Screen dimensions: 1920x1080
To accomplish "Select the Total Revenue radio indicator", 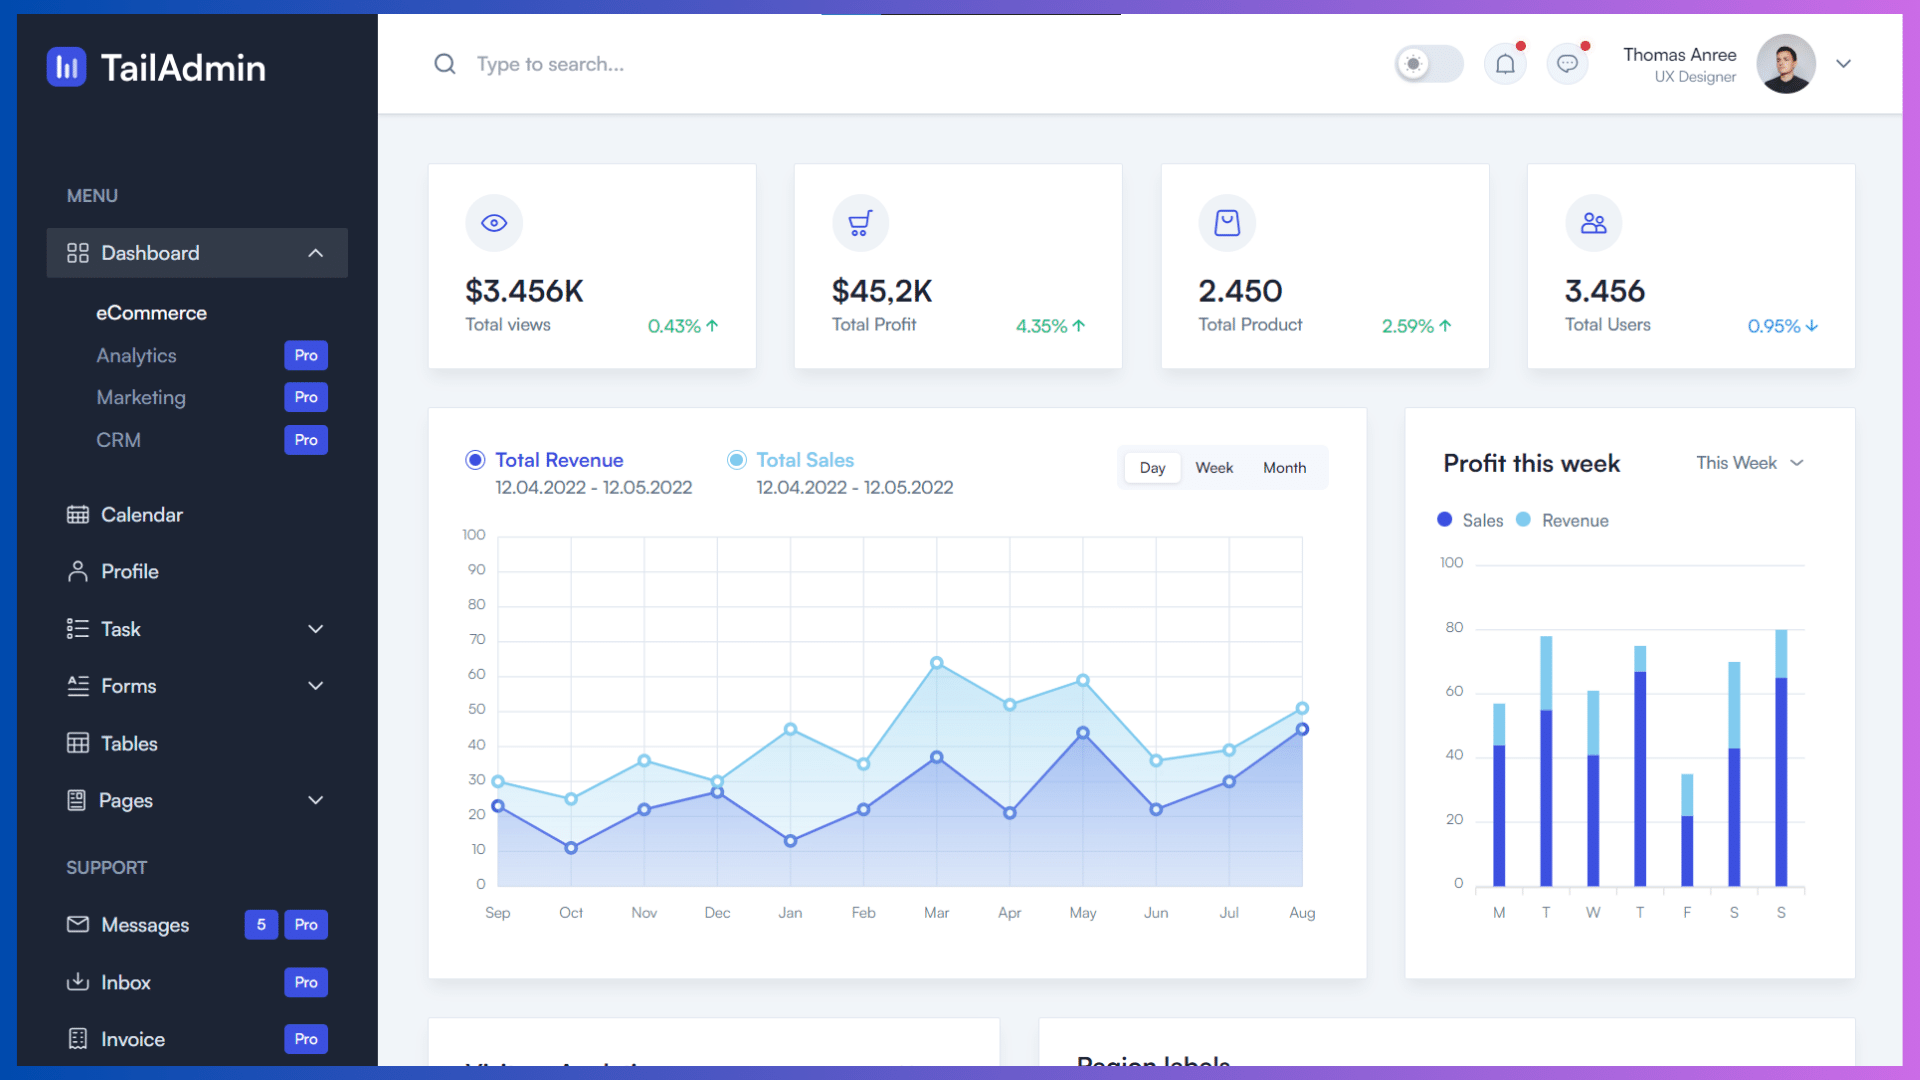I will 475,460.
